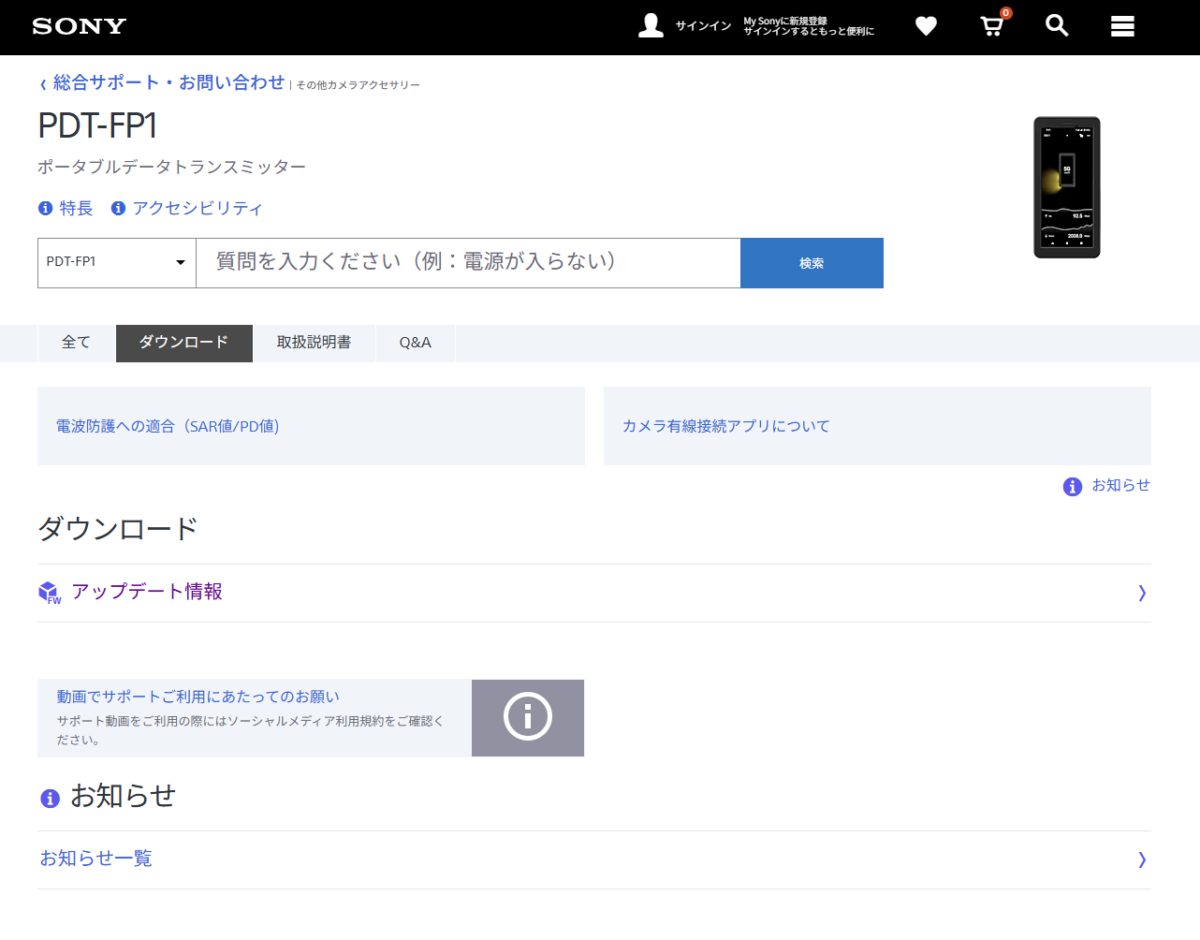Open the favorites heart icon
The image size is (1200, 940).
tap(926, 27)
